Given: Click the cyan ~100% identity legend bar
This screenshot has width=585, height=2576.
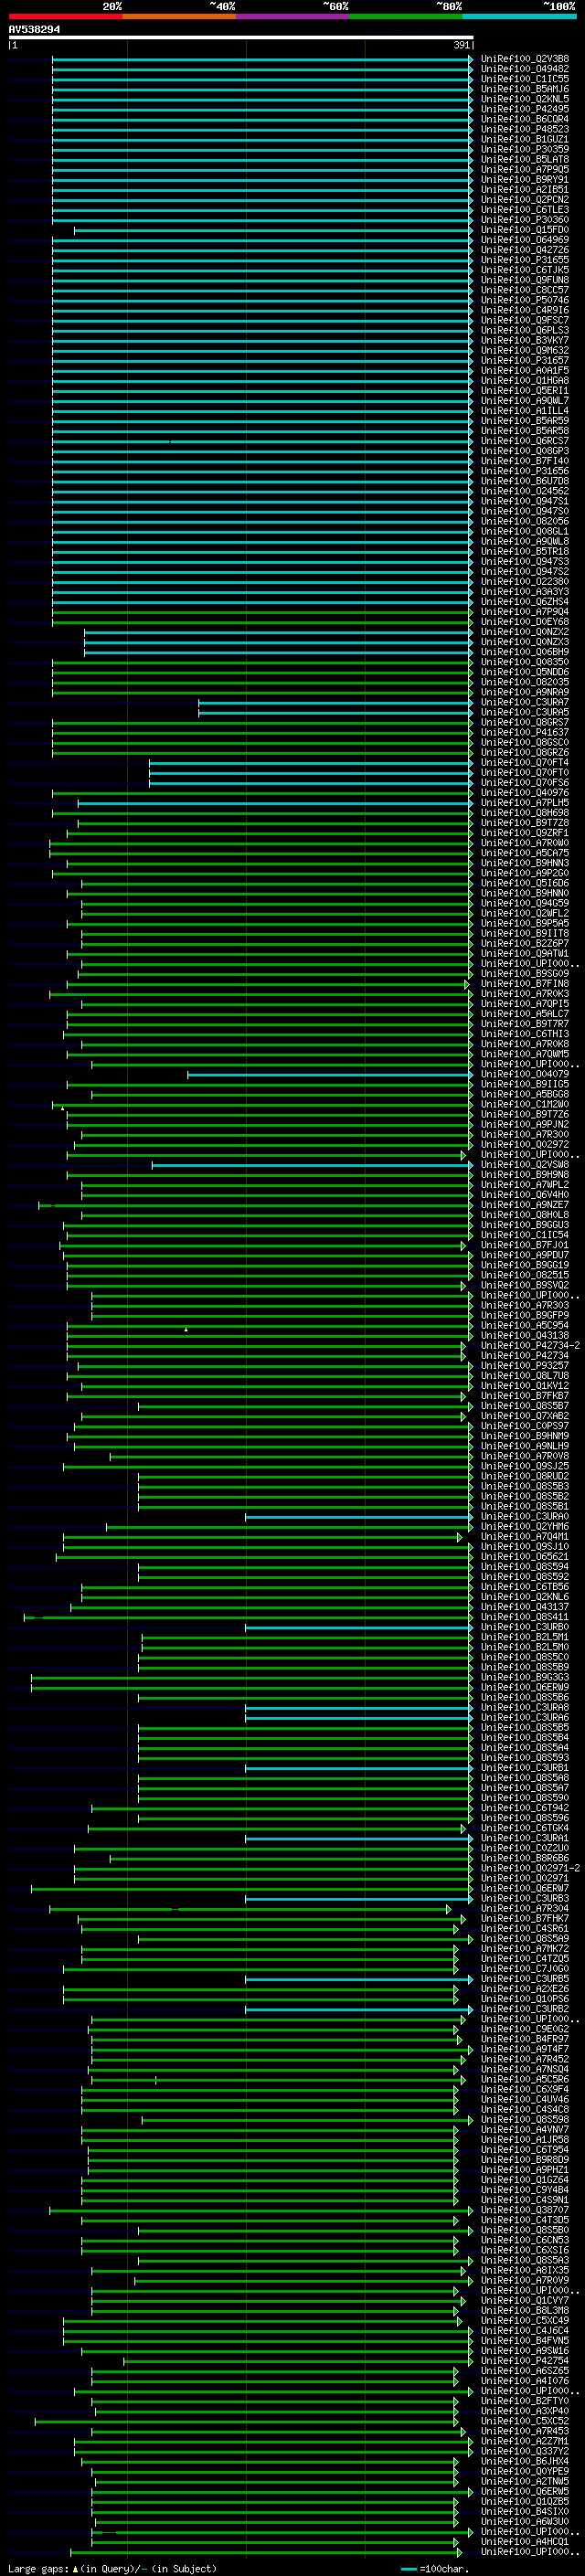Looking at the screenshot, I should point(520,16).
